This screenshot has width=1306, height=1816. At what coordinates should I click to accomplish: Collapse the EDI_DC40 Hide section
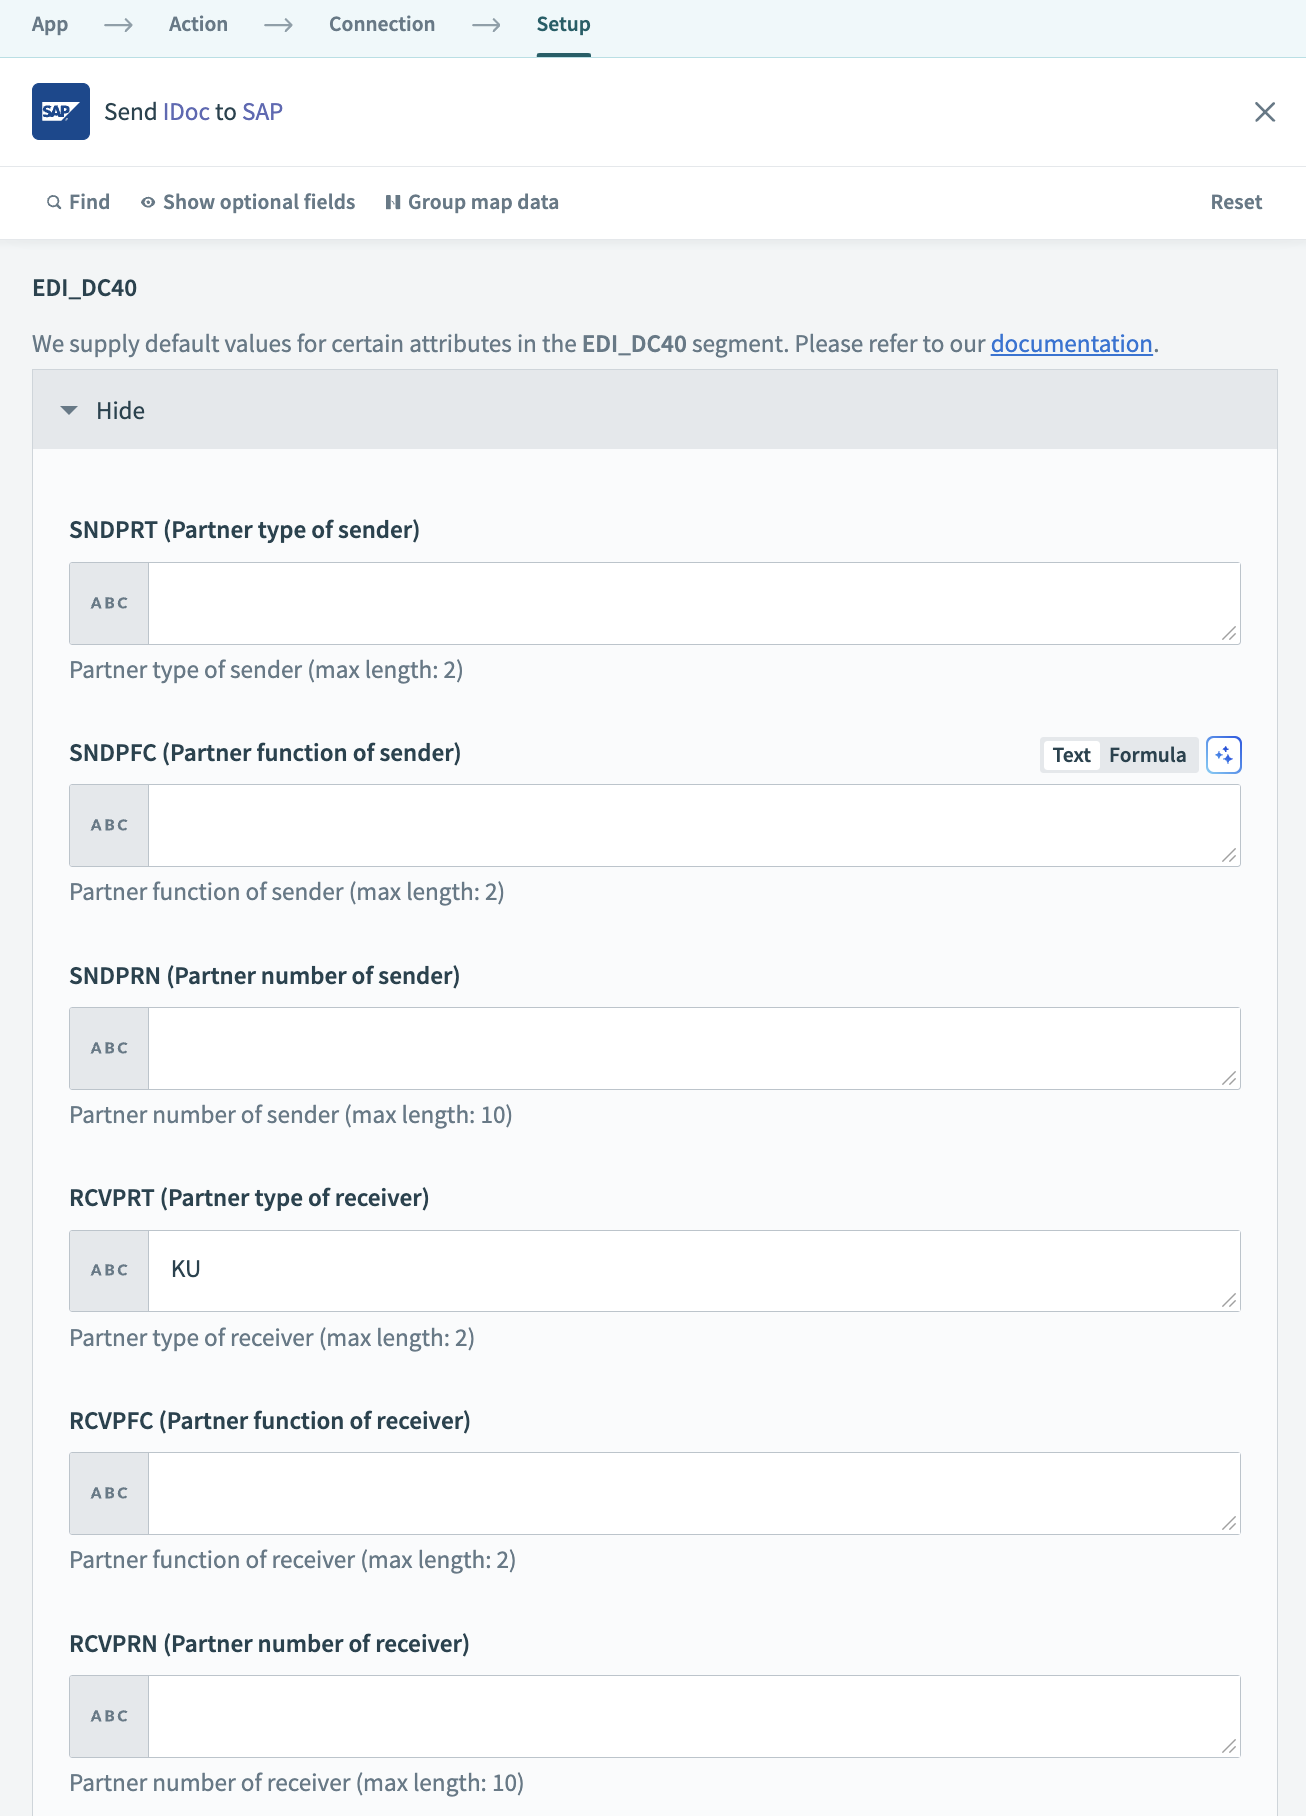(x=120, y=411)
